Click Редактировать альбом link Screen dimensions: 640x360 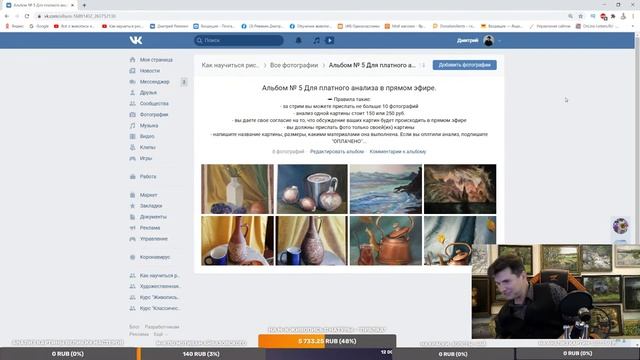[x=337, y=151]
